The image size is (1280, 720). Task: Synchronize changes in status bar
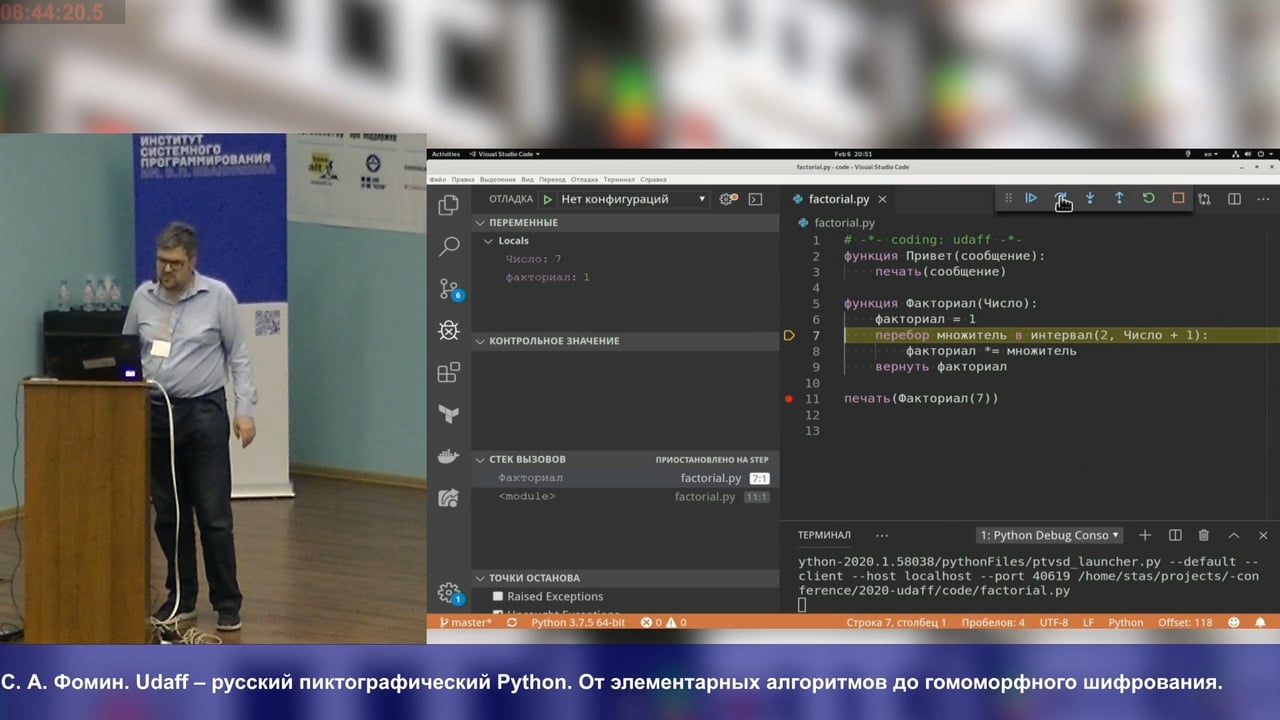[x=512, y=622]
